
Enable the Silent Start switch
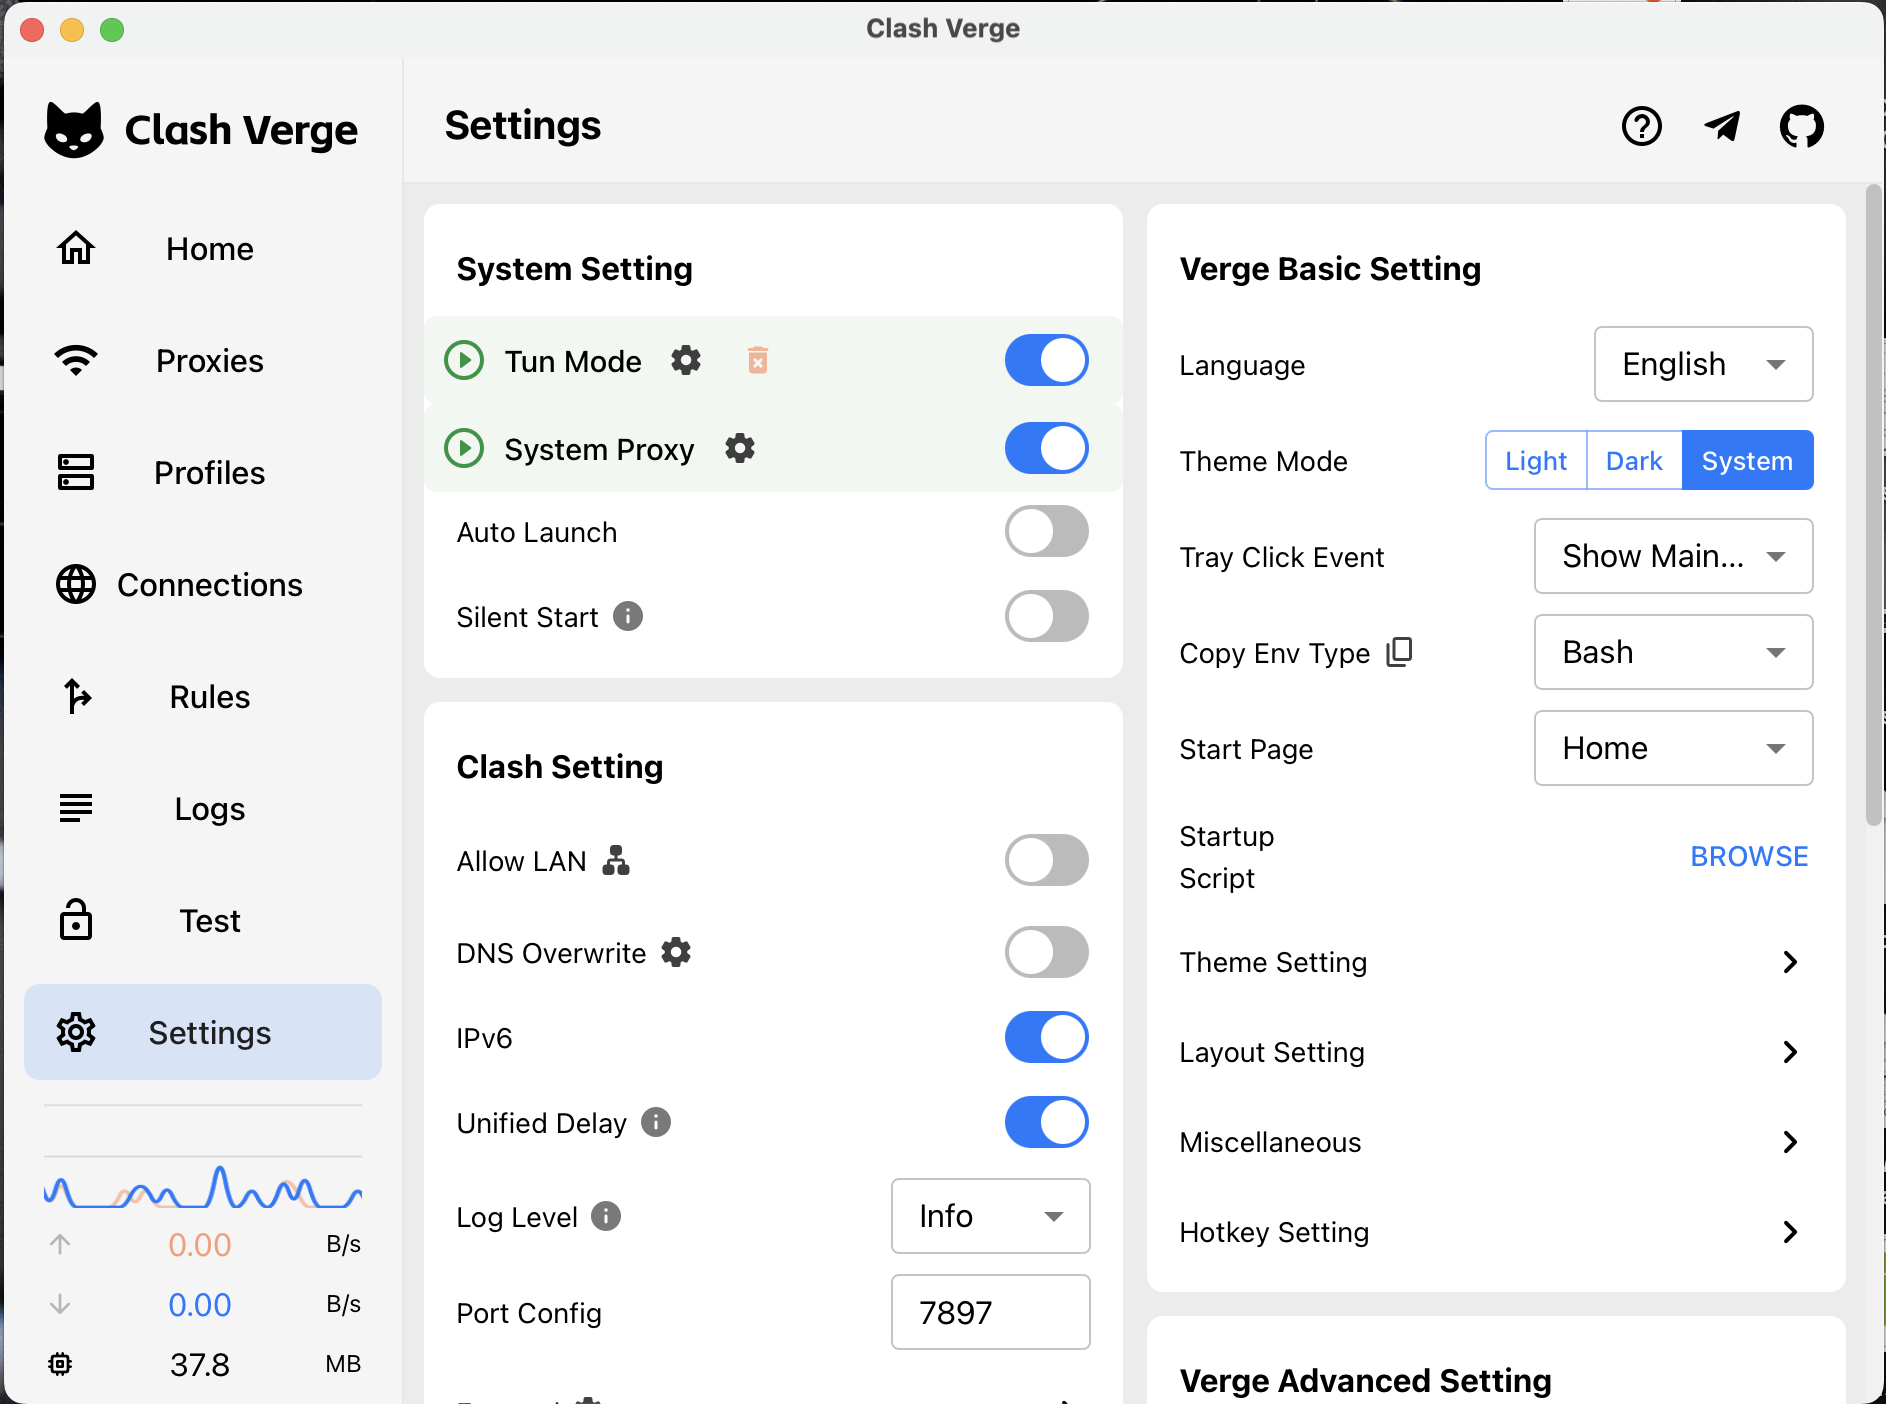coord(1047,616)
